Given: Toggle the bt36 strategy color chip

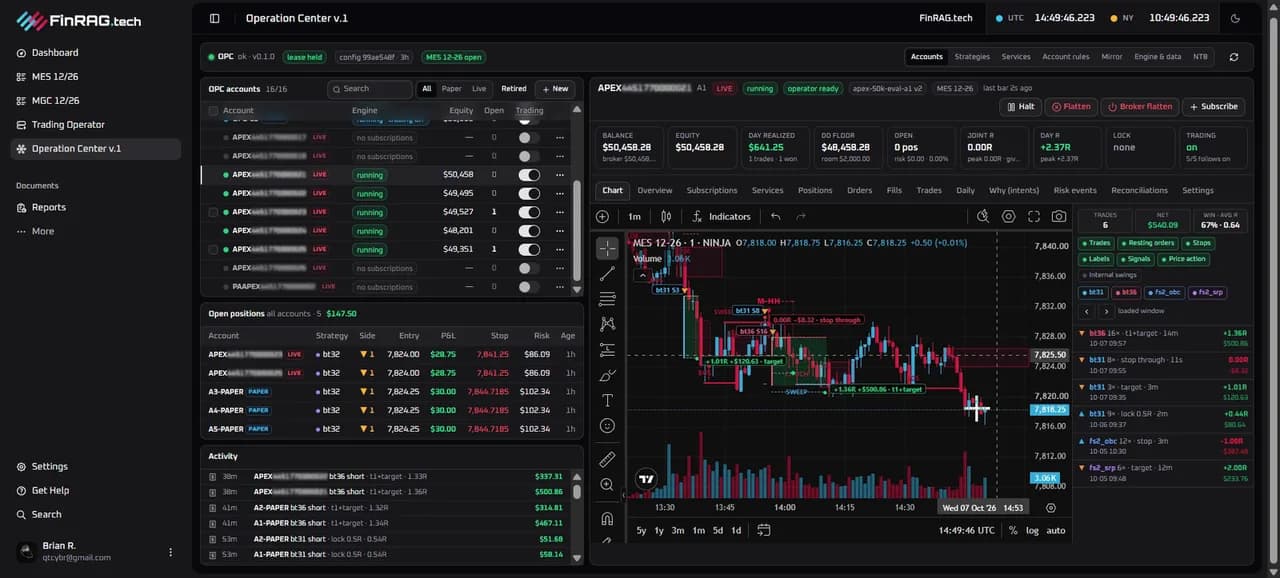Looking at the screenshot, I should (x=1126, y=292).
